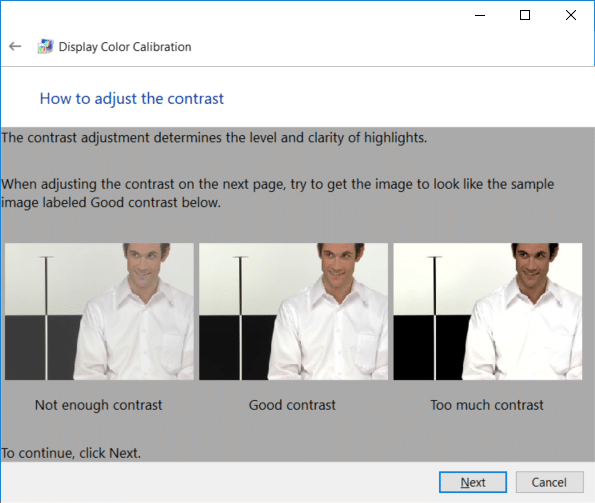Click the back arrow in the wizard header

tap(15, 46)
